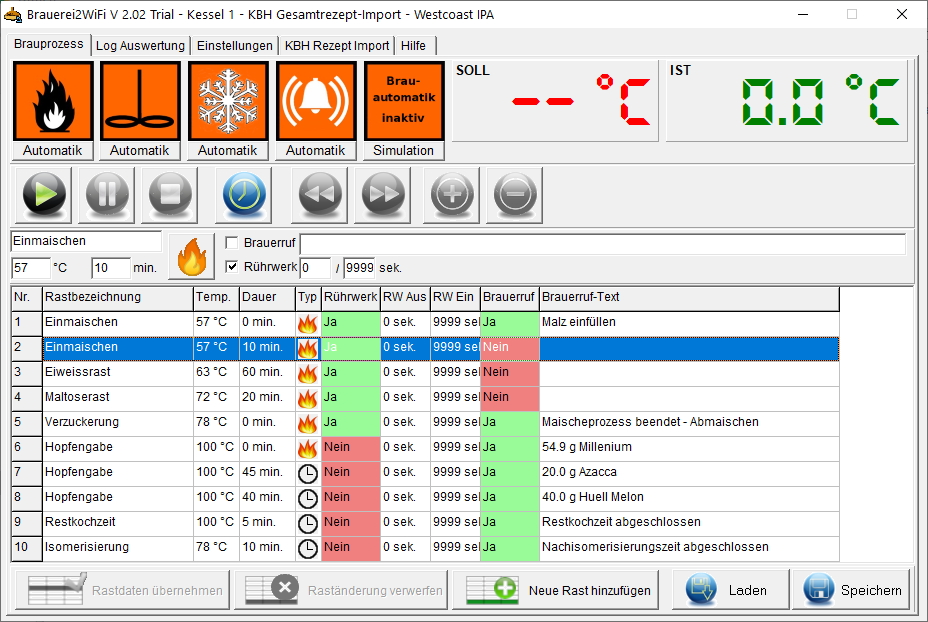The width and height of the screenshot is (928, 622).
Task: Click Neue Rast hinzufügen button
Action: click(558, 590)
